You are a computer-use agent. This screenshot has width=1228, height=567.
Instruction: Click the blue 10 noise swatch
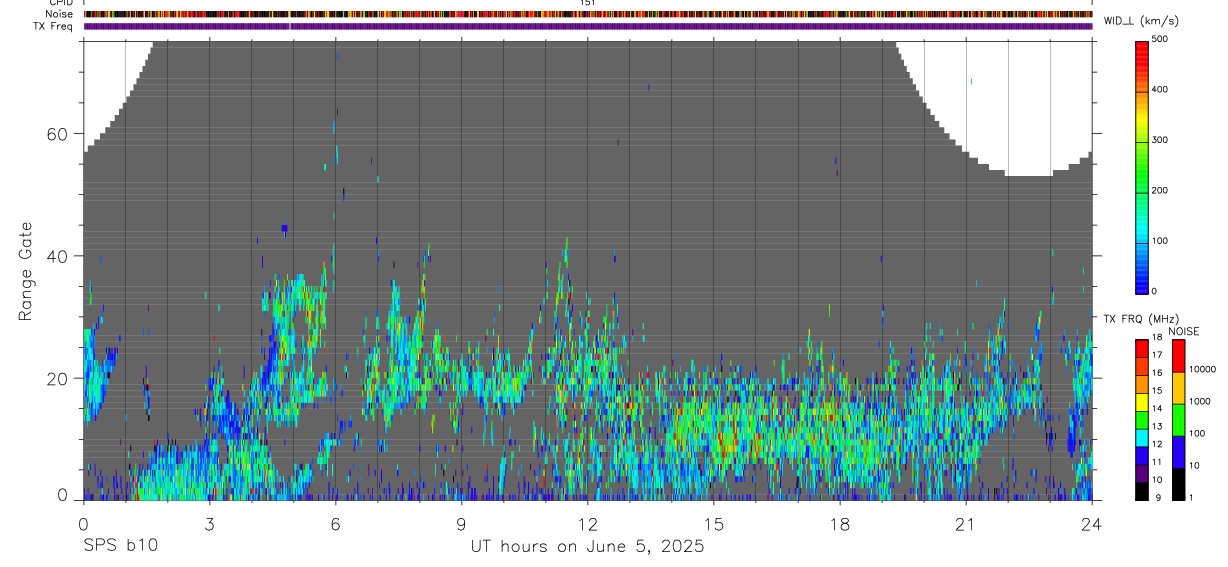coord(1179,452)
